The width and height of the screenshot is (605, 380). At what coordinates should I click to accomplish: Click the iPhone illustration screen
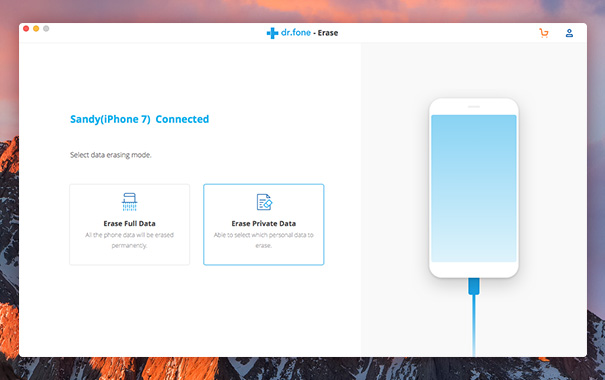(474, 188)
